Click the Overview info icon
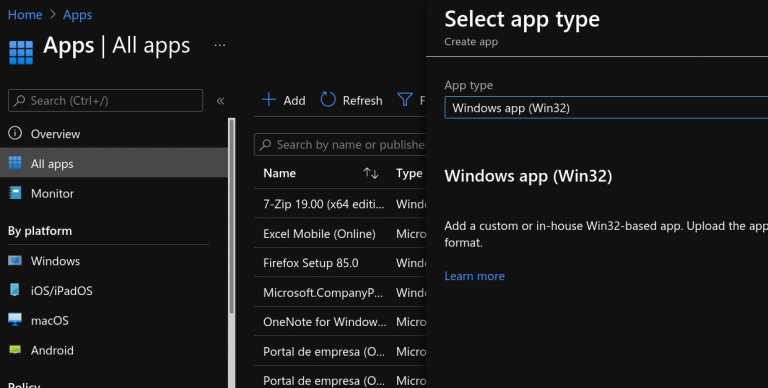Viewport: 768px width, 388px height. coord(15,133)
